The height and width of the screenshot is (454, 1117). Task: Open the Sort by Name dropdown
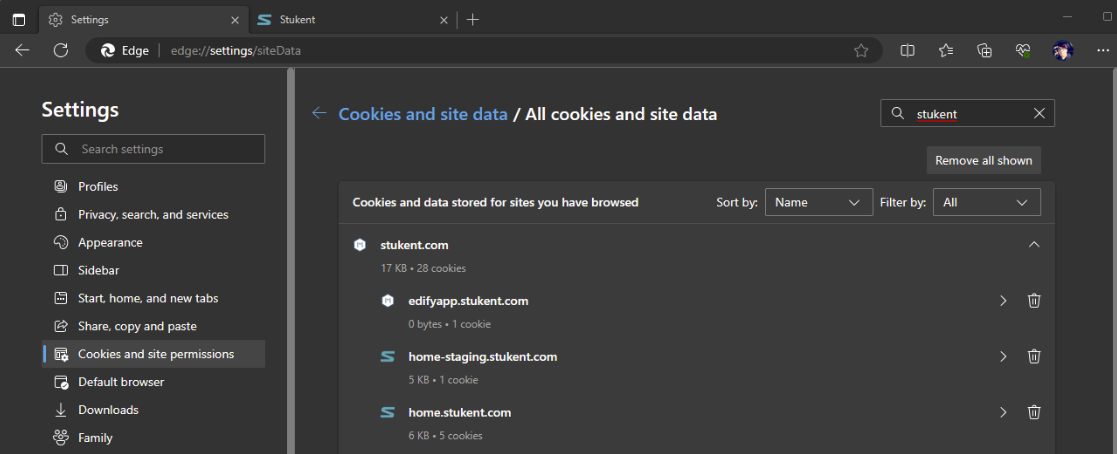pos(819,202)
